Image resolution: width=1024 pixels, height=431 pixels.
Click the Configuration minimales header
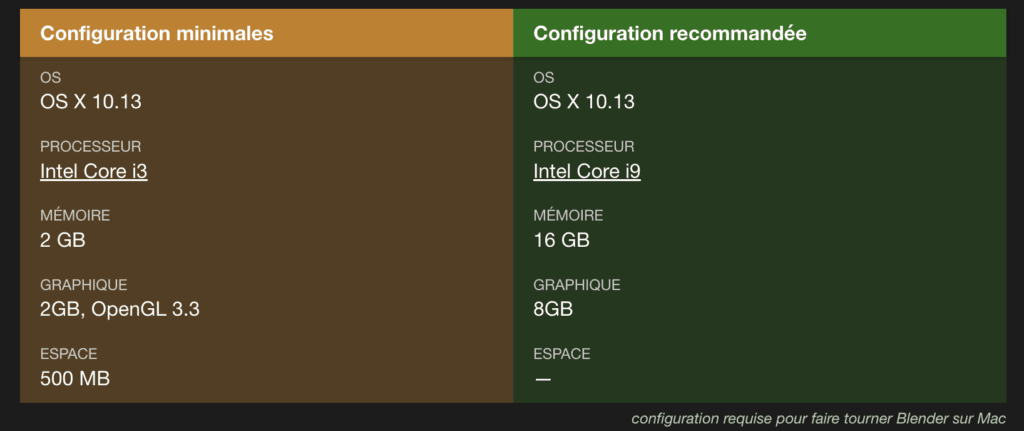[x=157, y=33]
